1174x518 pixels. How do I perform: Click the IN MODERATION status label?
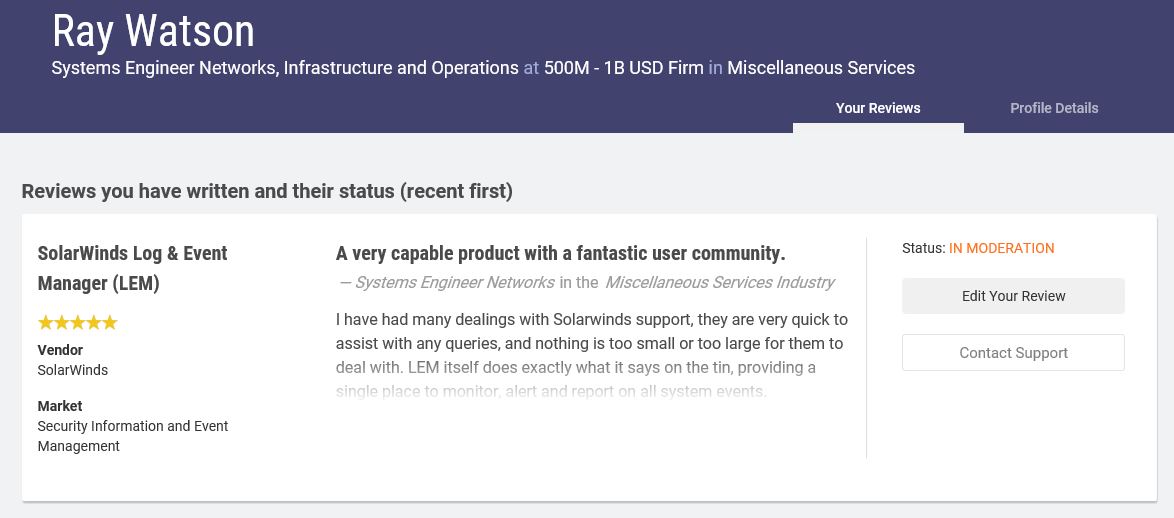pos(1001,248)
